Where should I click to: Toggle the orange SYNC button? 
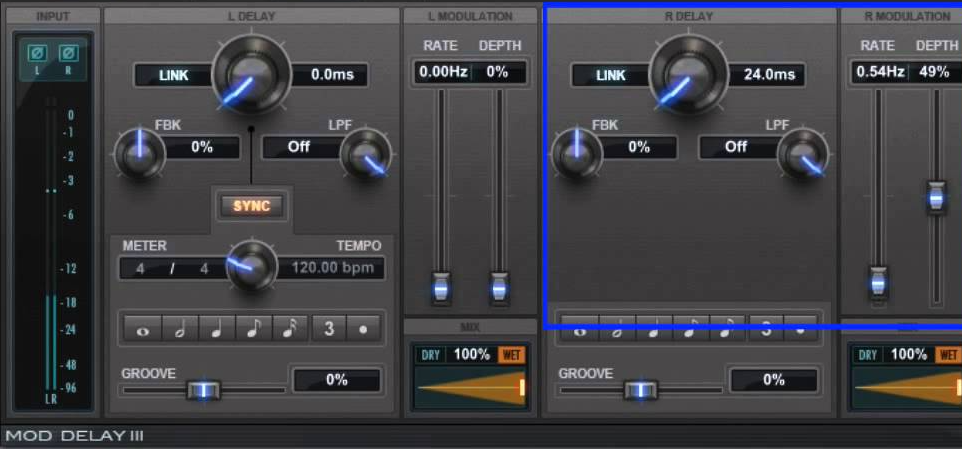pyautogui.click(x=252, y=206)
